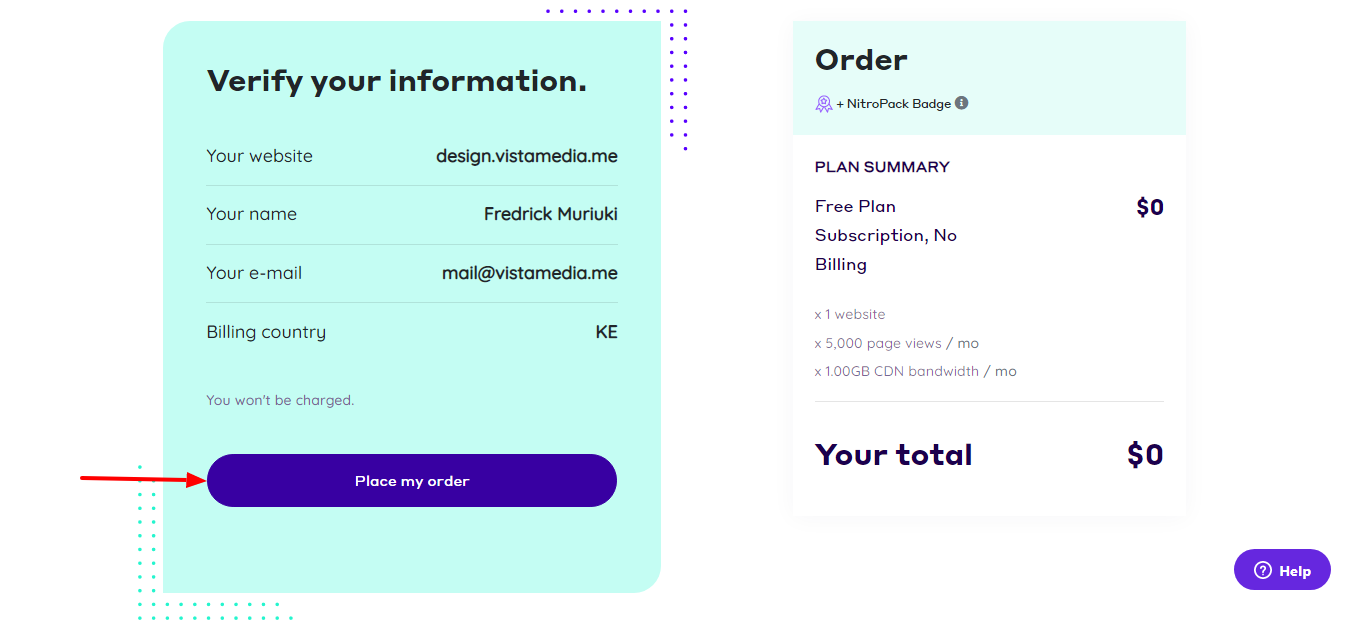This screenshot has height=625, width=1349.
Task: Click the + NitroPack Badge label
Action: pyautogui.click(x=894, y=104)
